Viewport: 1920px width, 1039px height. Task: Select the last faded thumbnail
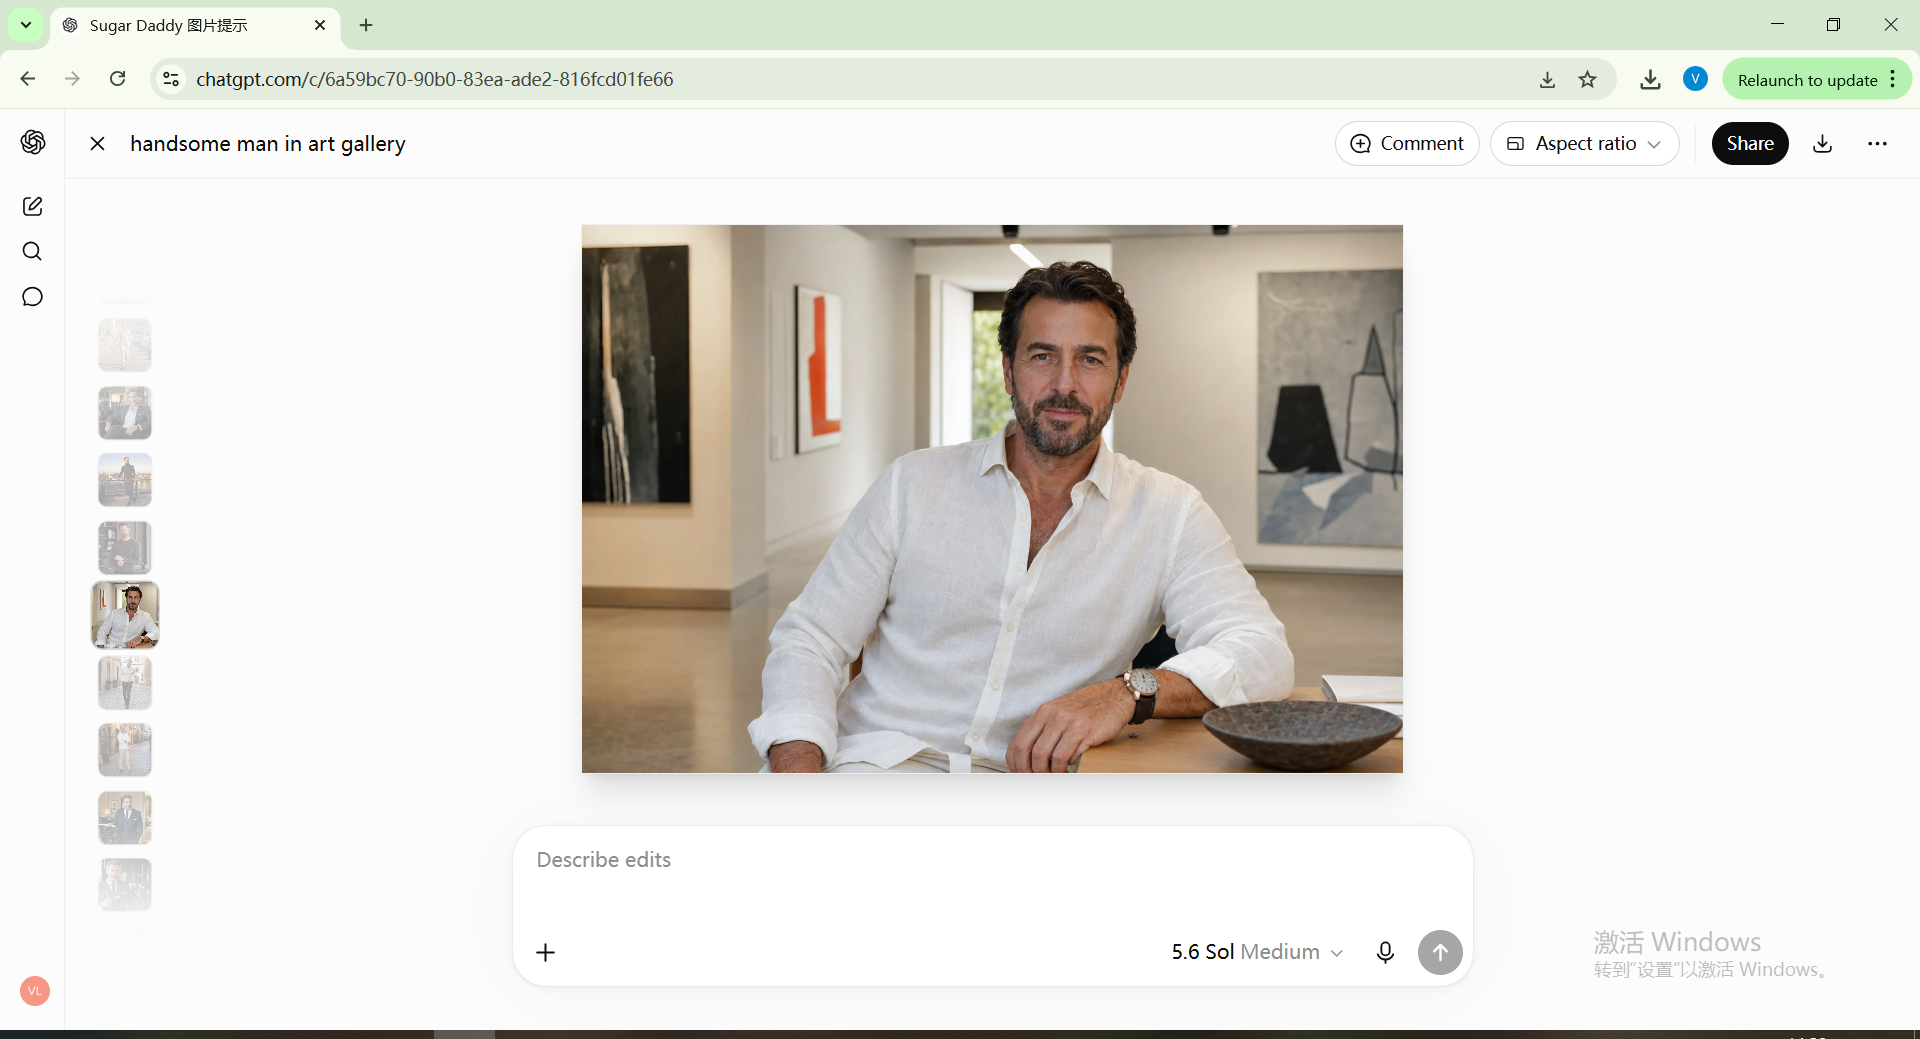tap(125, 885)
